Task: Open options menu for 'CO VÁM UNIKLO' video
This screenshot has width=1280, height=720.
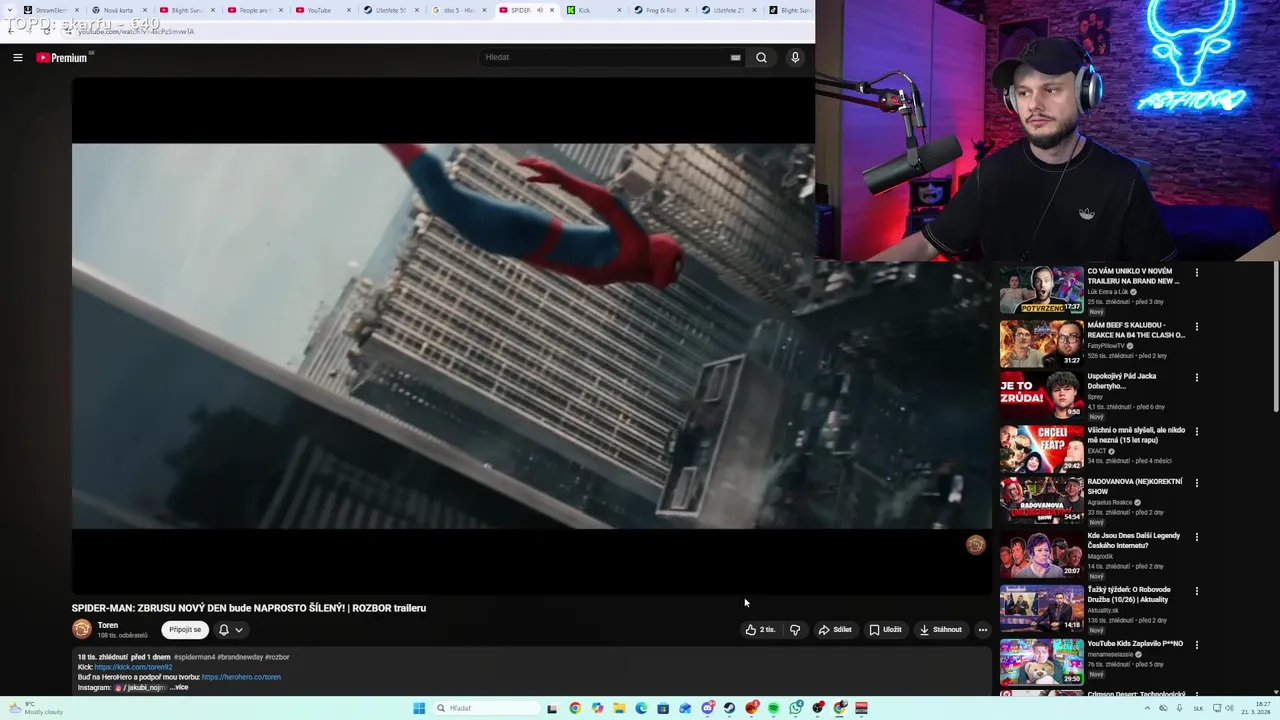Action: [1196, 272]
